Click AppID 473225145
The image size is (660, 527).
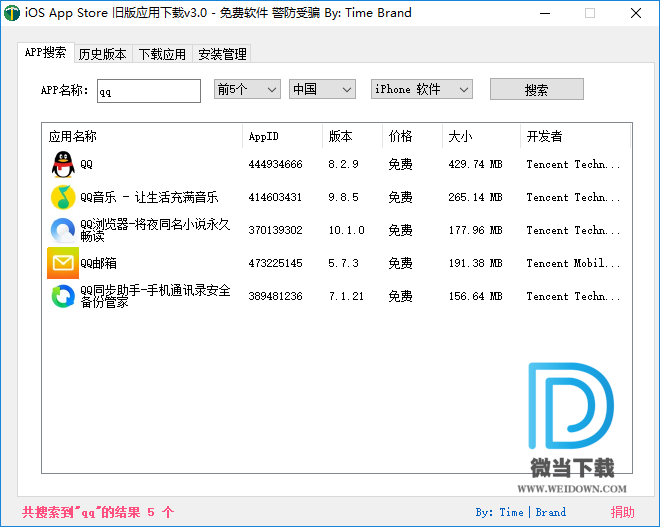pyautogui.click(x=275, y=263)
